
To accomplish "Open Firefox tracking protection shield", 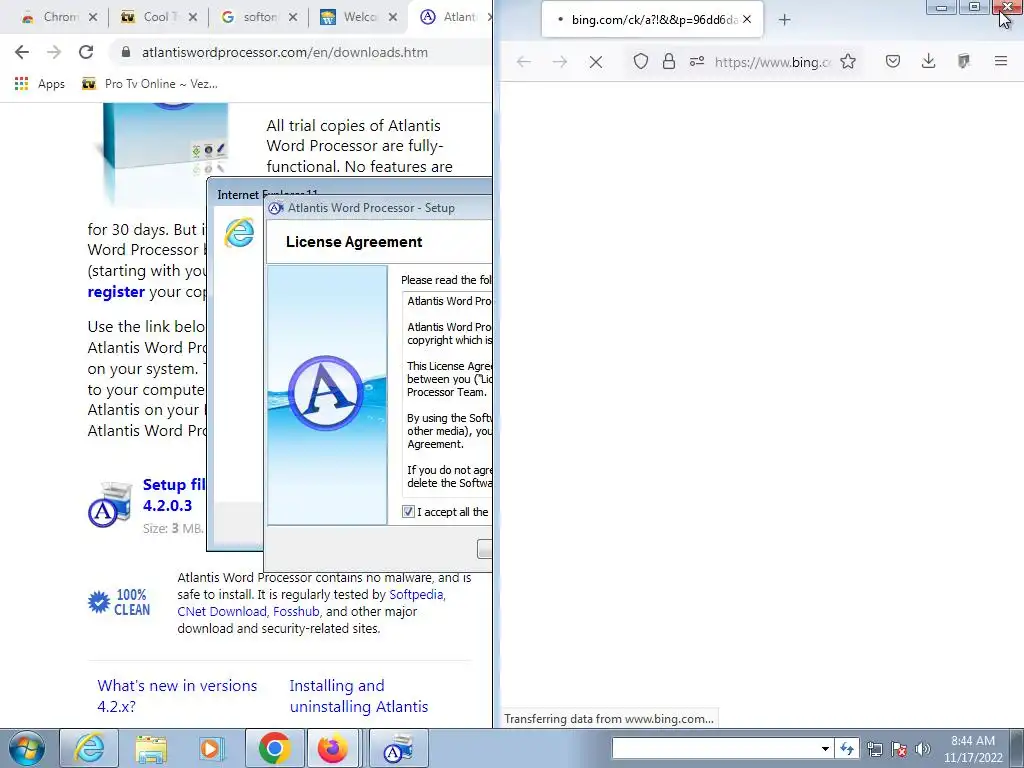I will pos(641,61).
